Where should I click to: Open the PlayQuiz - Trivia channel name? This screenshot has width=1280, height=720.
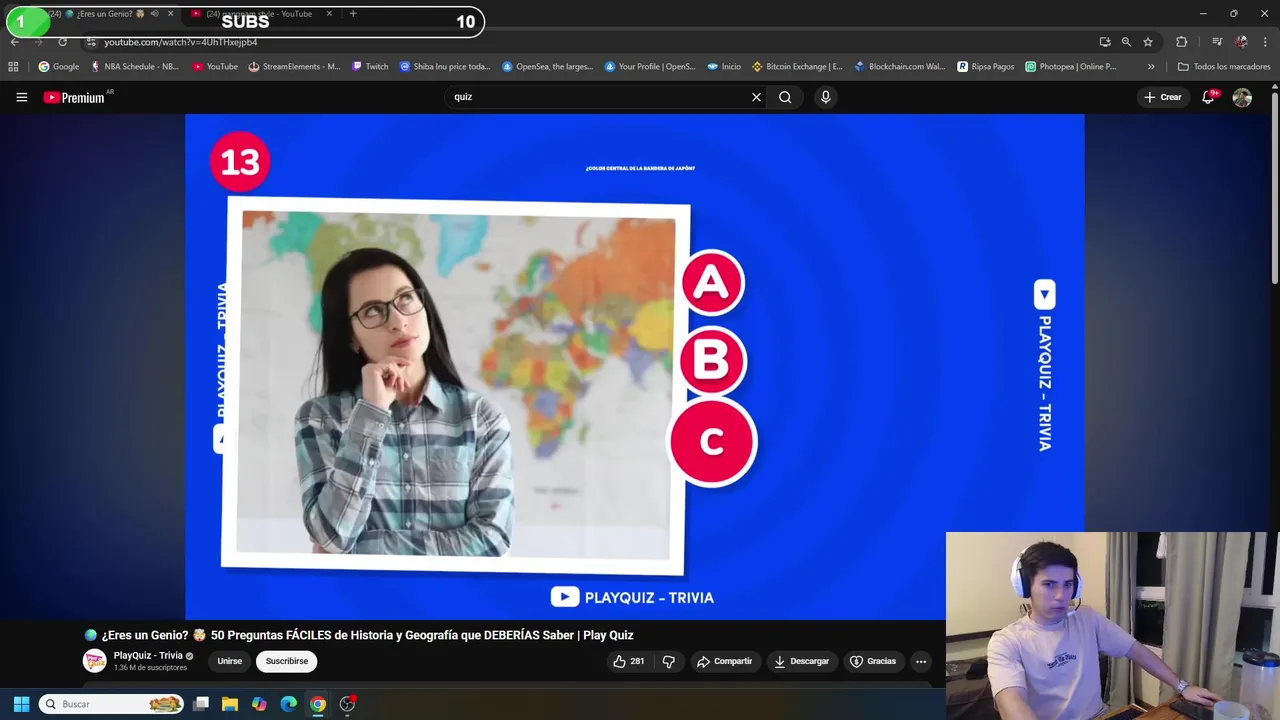(x=148, y=656)
